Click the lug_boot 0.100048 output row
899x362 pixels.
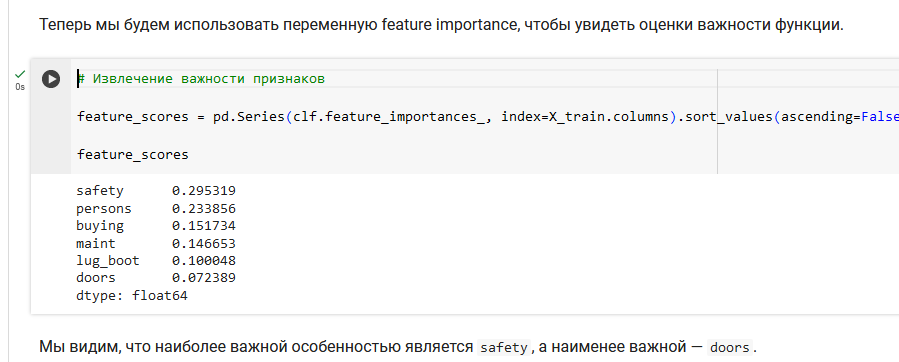156,261
